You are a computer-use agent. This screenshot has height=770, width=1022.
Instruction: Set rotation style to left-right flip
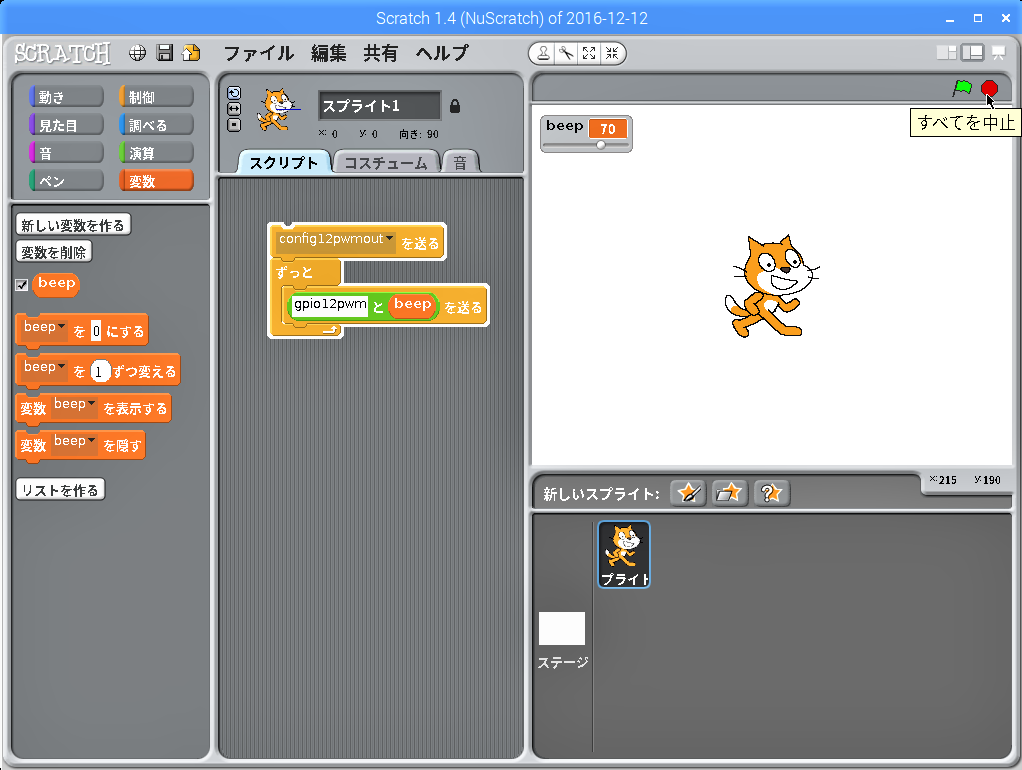click(234, 109)
